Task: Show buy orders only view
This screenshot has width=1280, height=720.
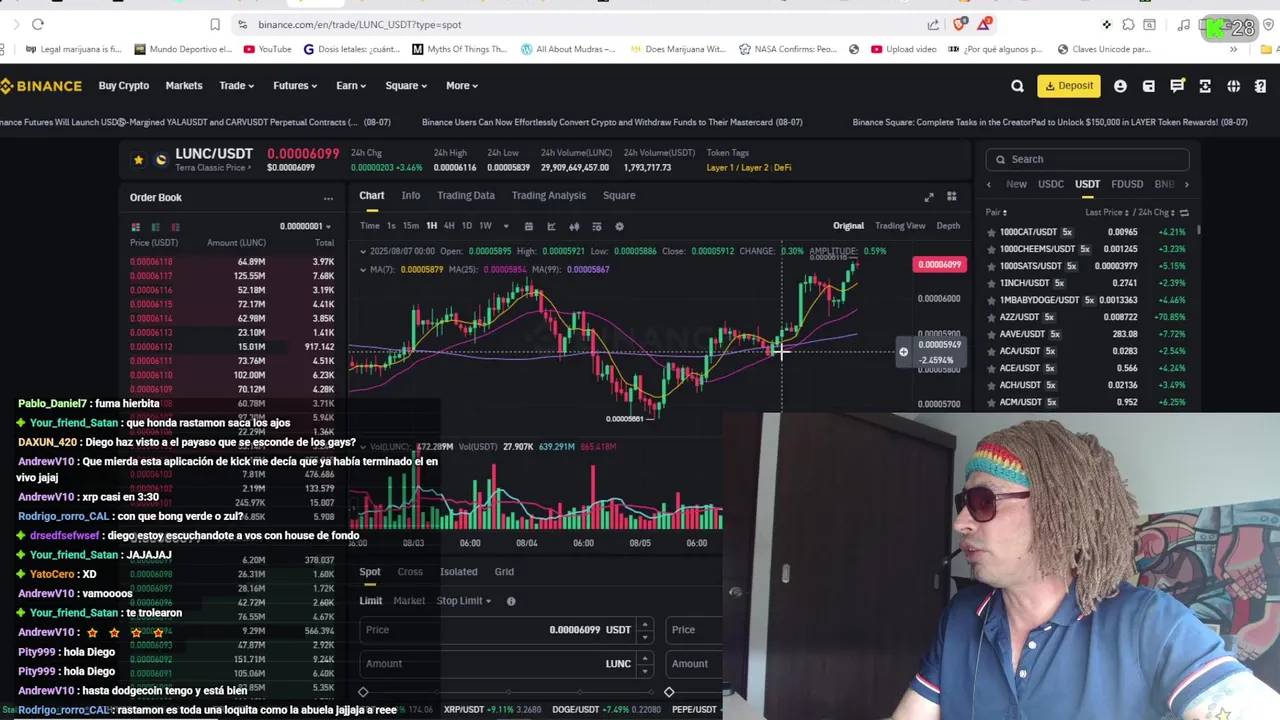Action: click(156, 227)
